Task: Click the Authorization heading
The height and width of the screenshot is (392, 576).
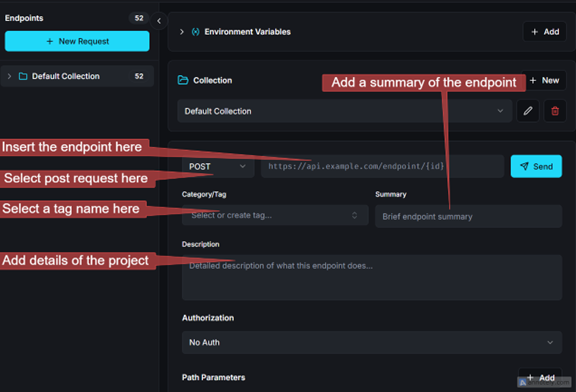Action: pyautogui.click(x=208, y=318)
